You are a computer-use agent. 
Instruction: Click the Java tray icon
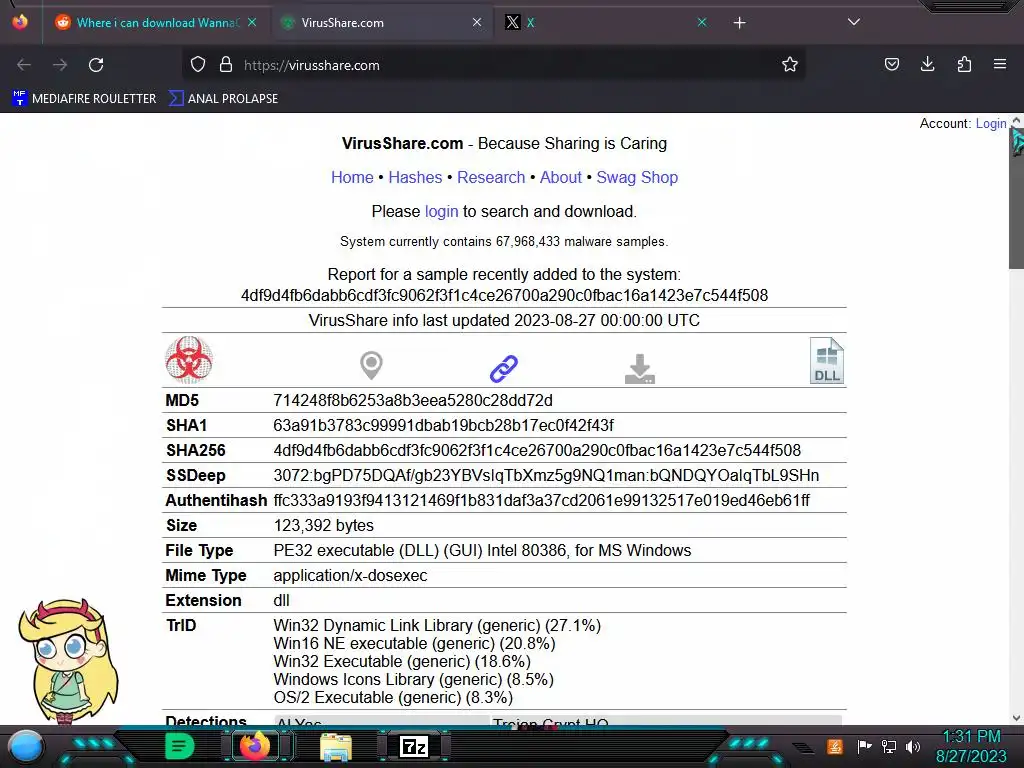(x=835, y=746)
